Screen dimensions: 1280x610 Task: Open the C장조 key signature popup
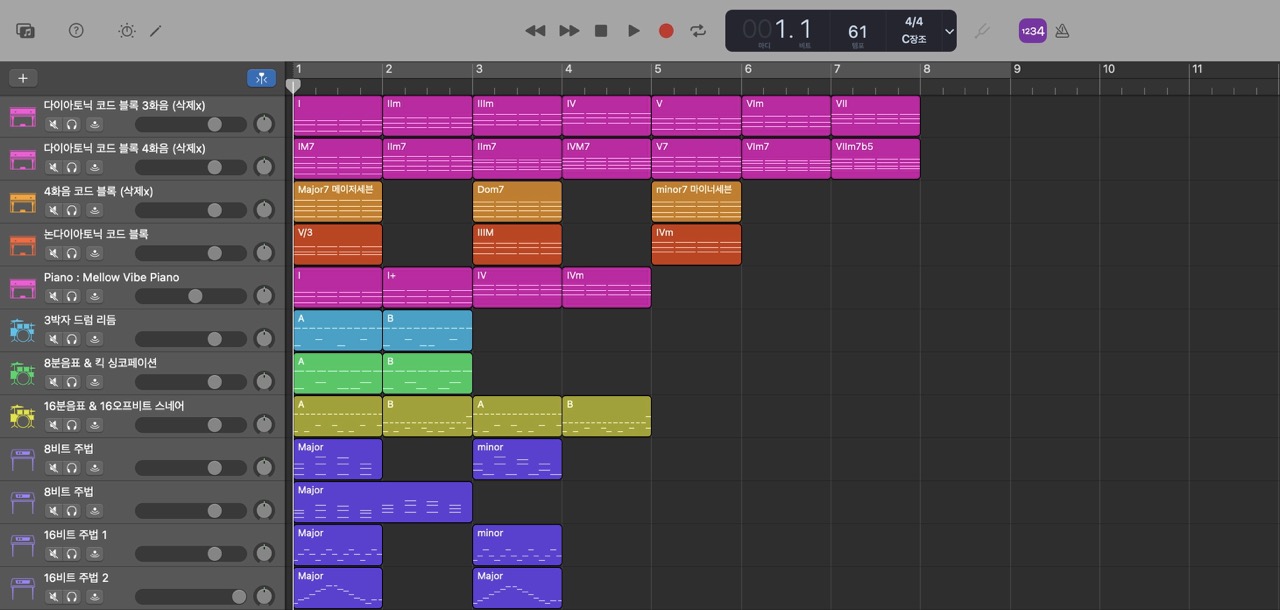(x=914, y=40)
